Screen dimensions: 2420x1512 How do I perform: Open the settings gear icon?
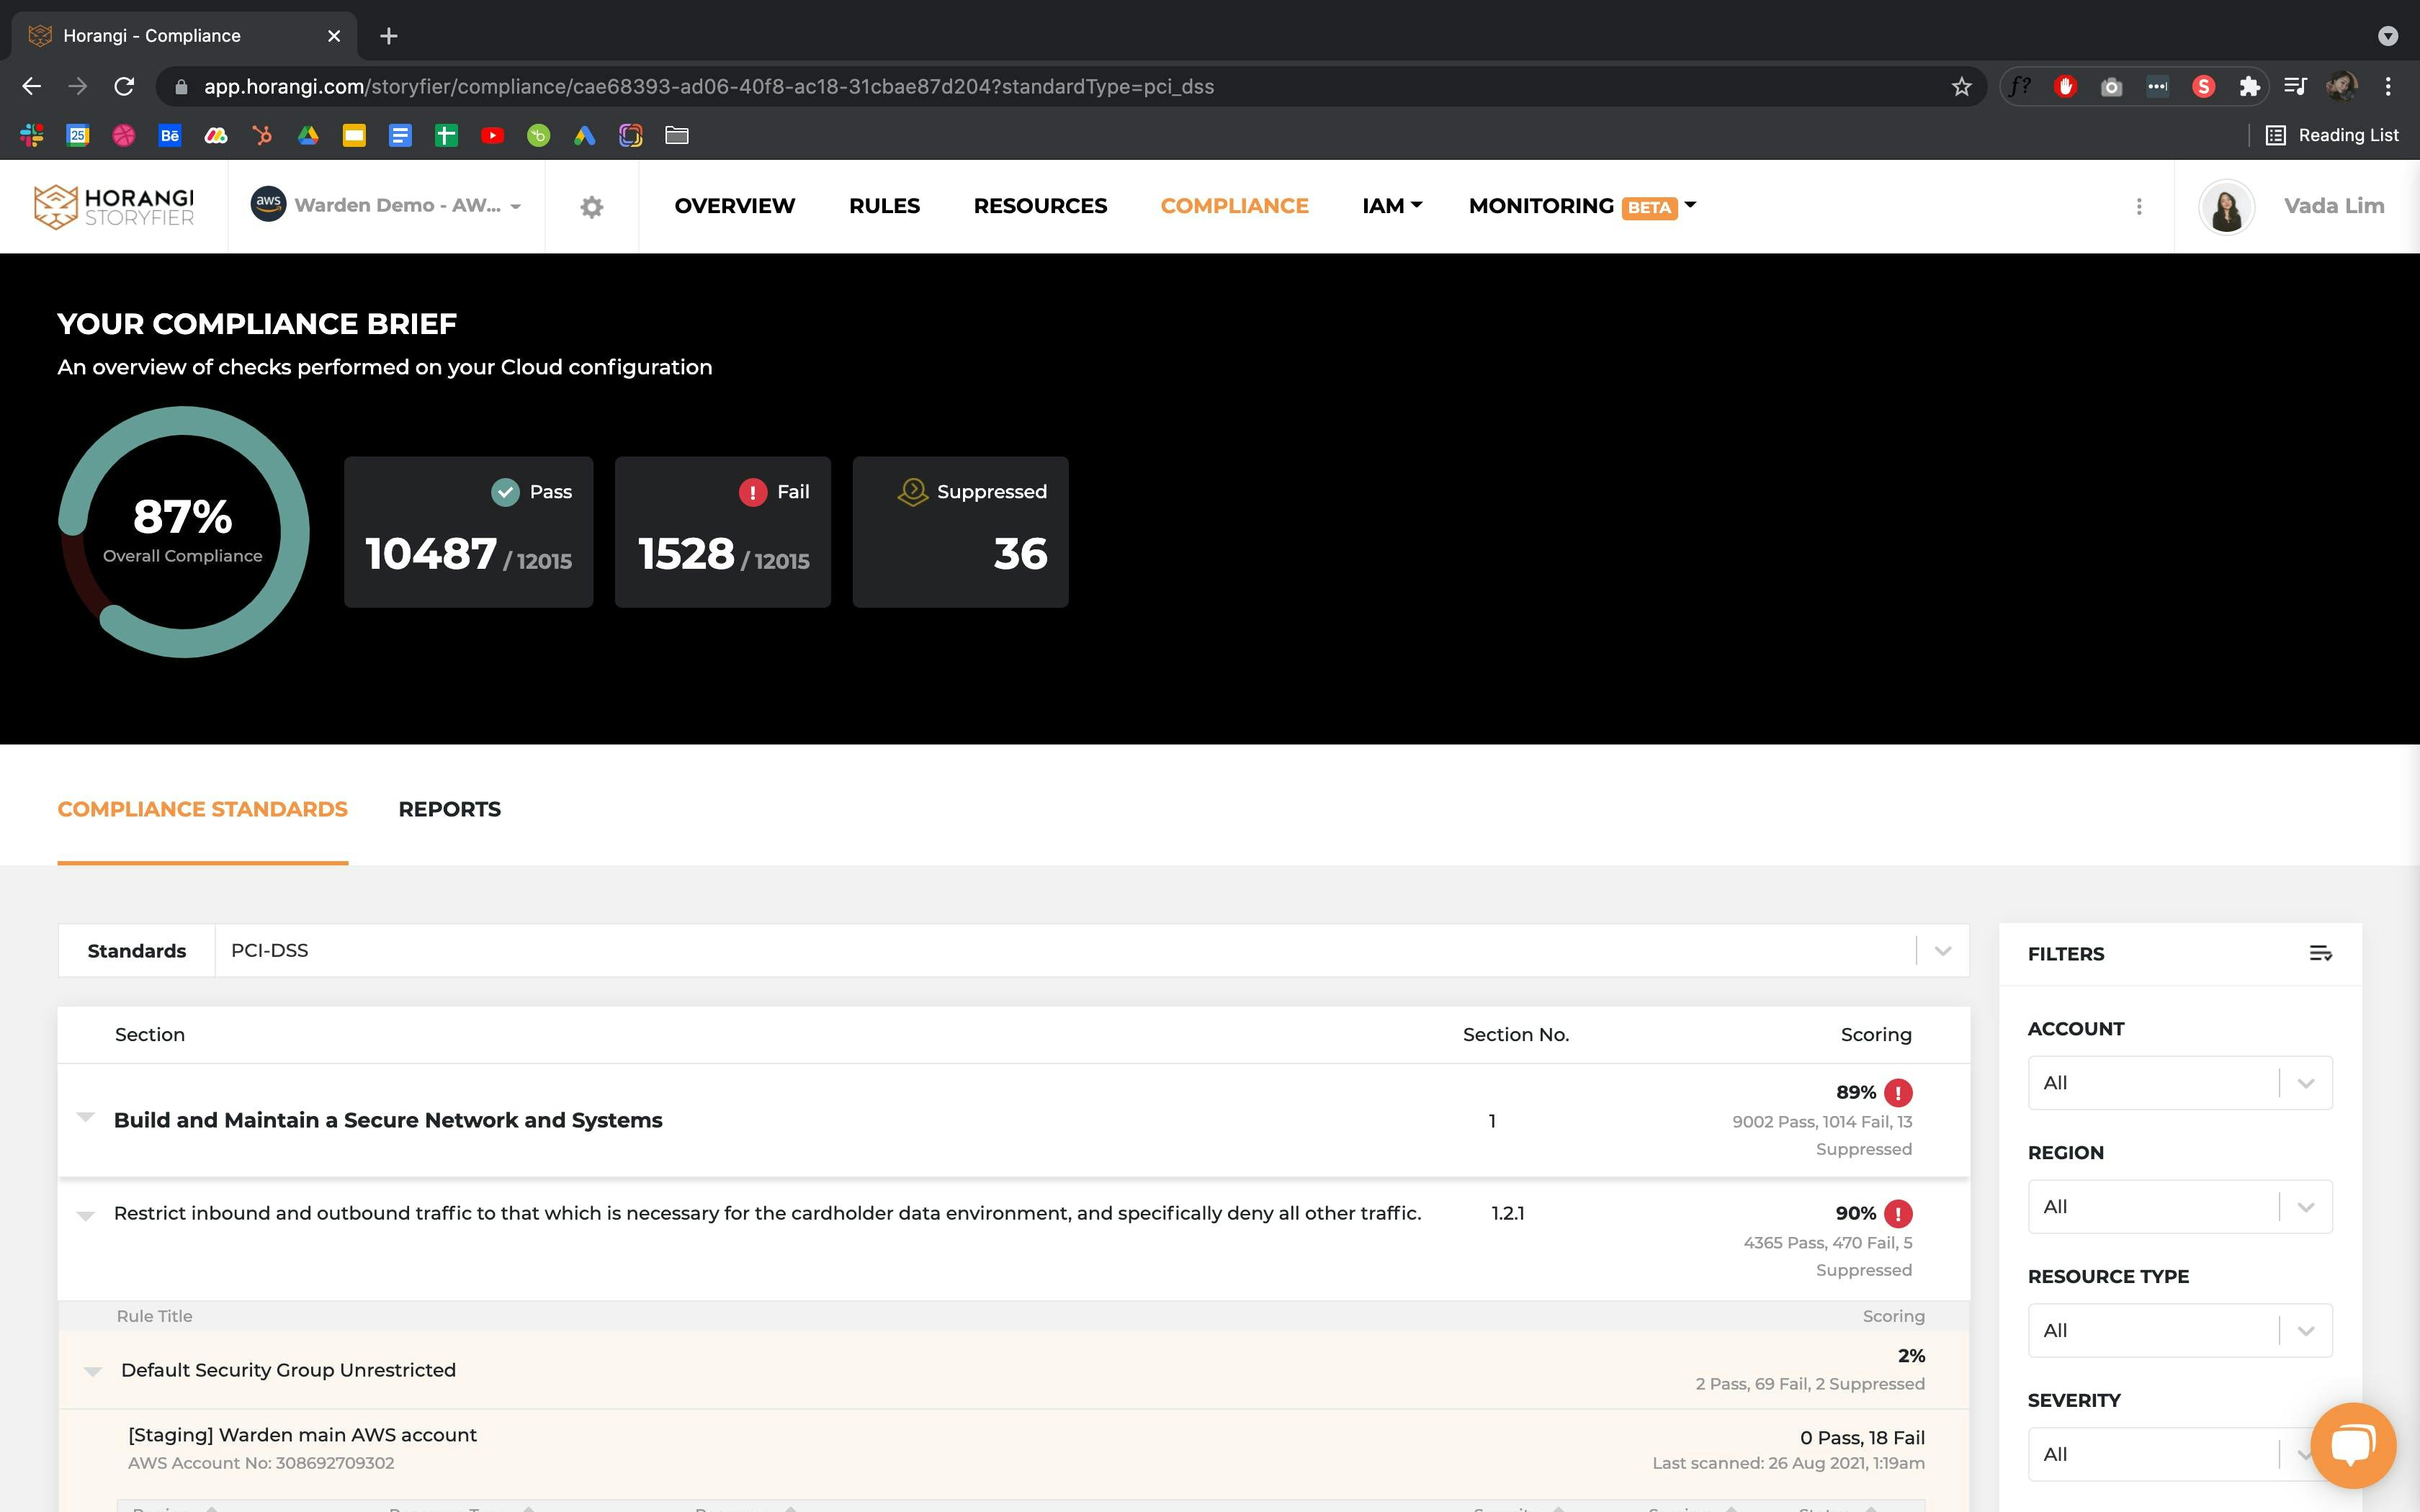point(592,207)
